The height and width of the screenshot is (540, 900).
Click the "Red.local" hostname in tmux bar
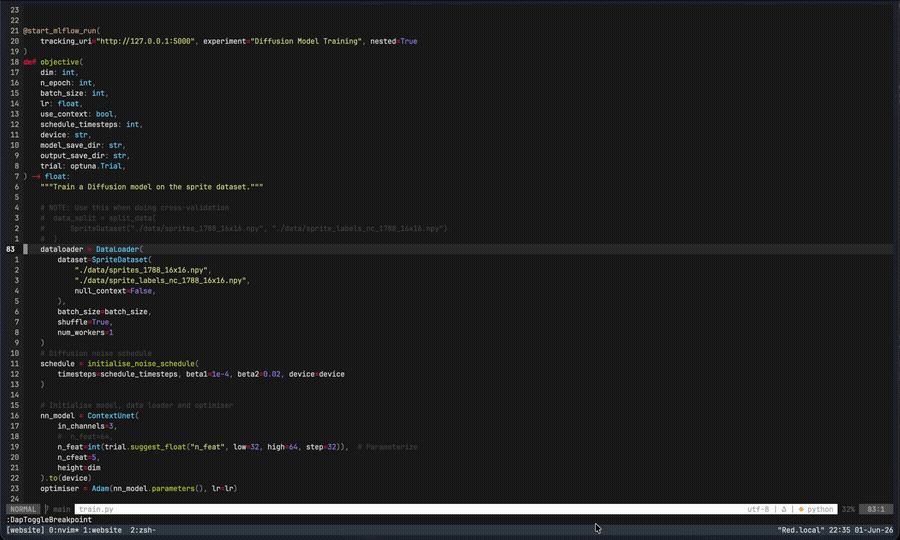(x=801, y=530)
